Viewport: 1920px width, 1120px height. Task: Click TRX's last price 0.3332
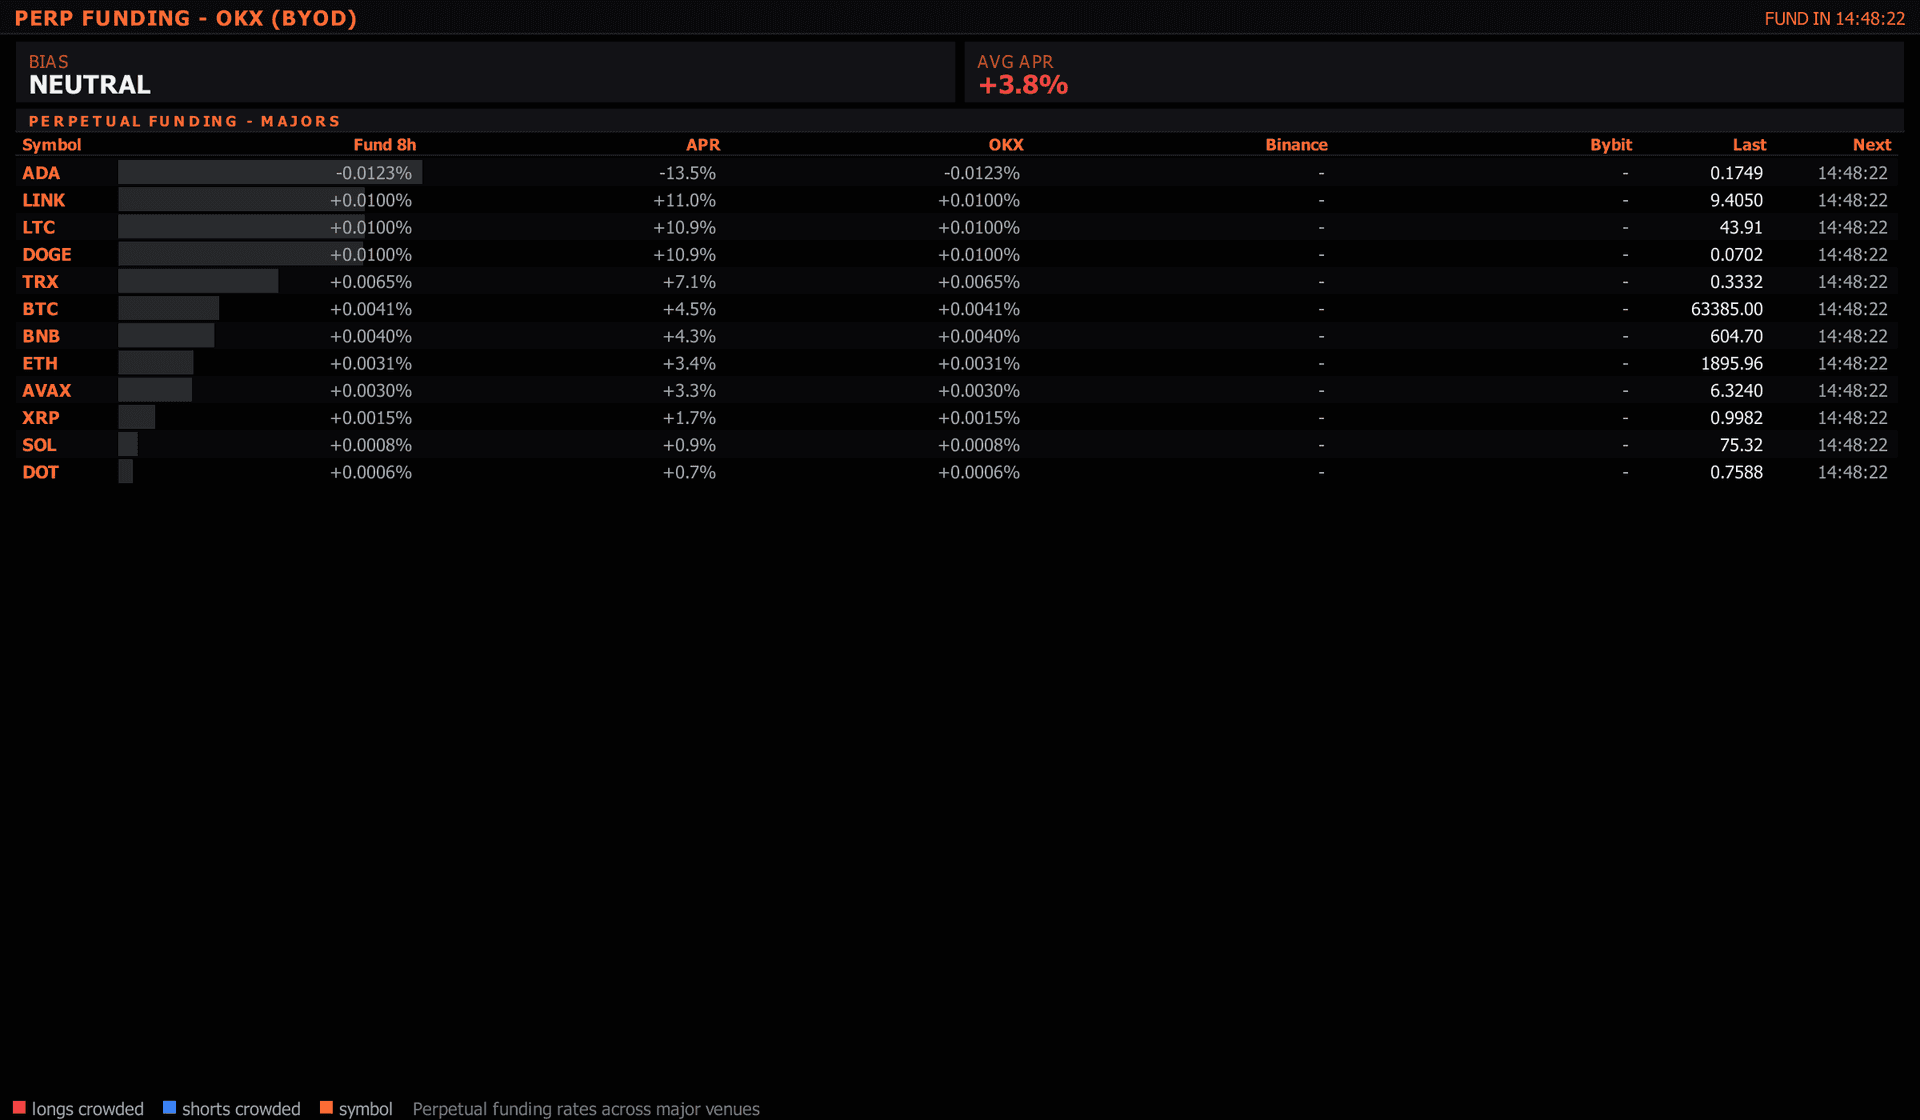coord(1737,282)
